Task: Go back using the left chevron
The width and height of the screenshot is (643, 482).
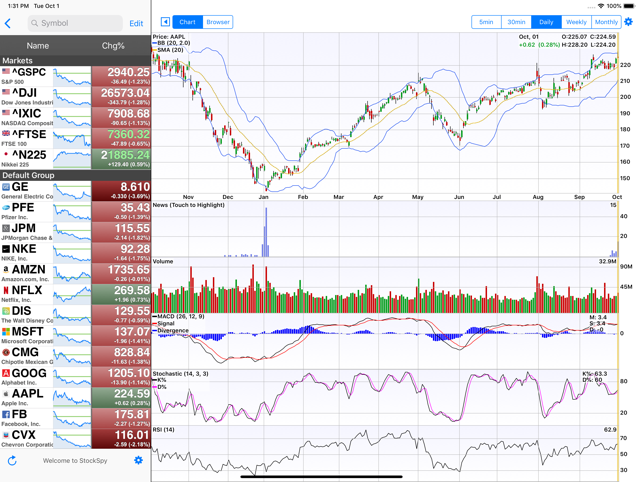Action: pyautogui.click(x=8, y=23)
